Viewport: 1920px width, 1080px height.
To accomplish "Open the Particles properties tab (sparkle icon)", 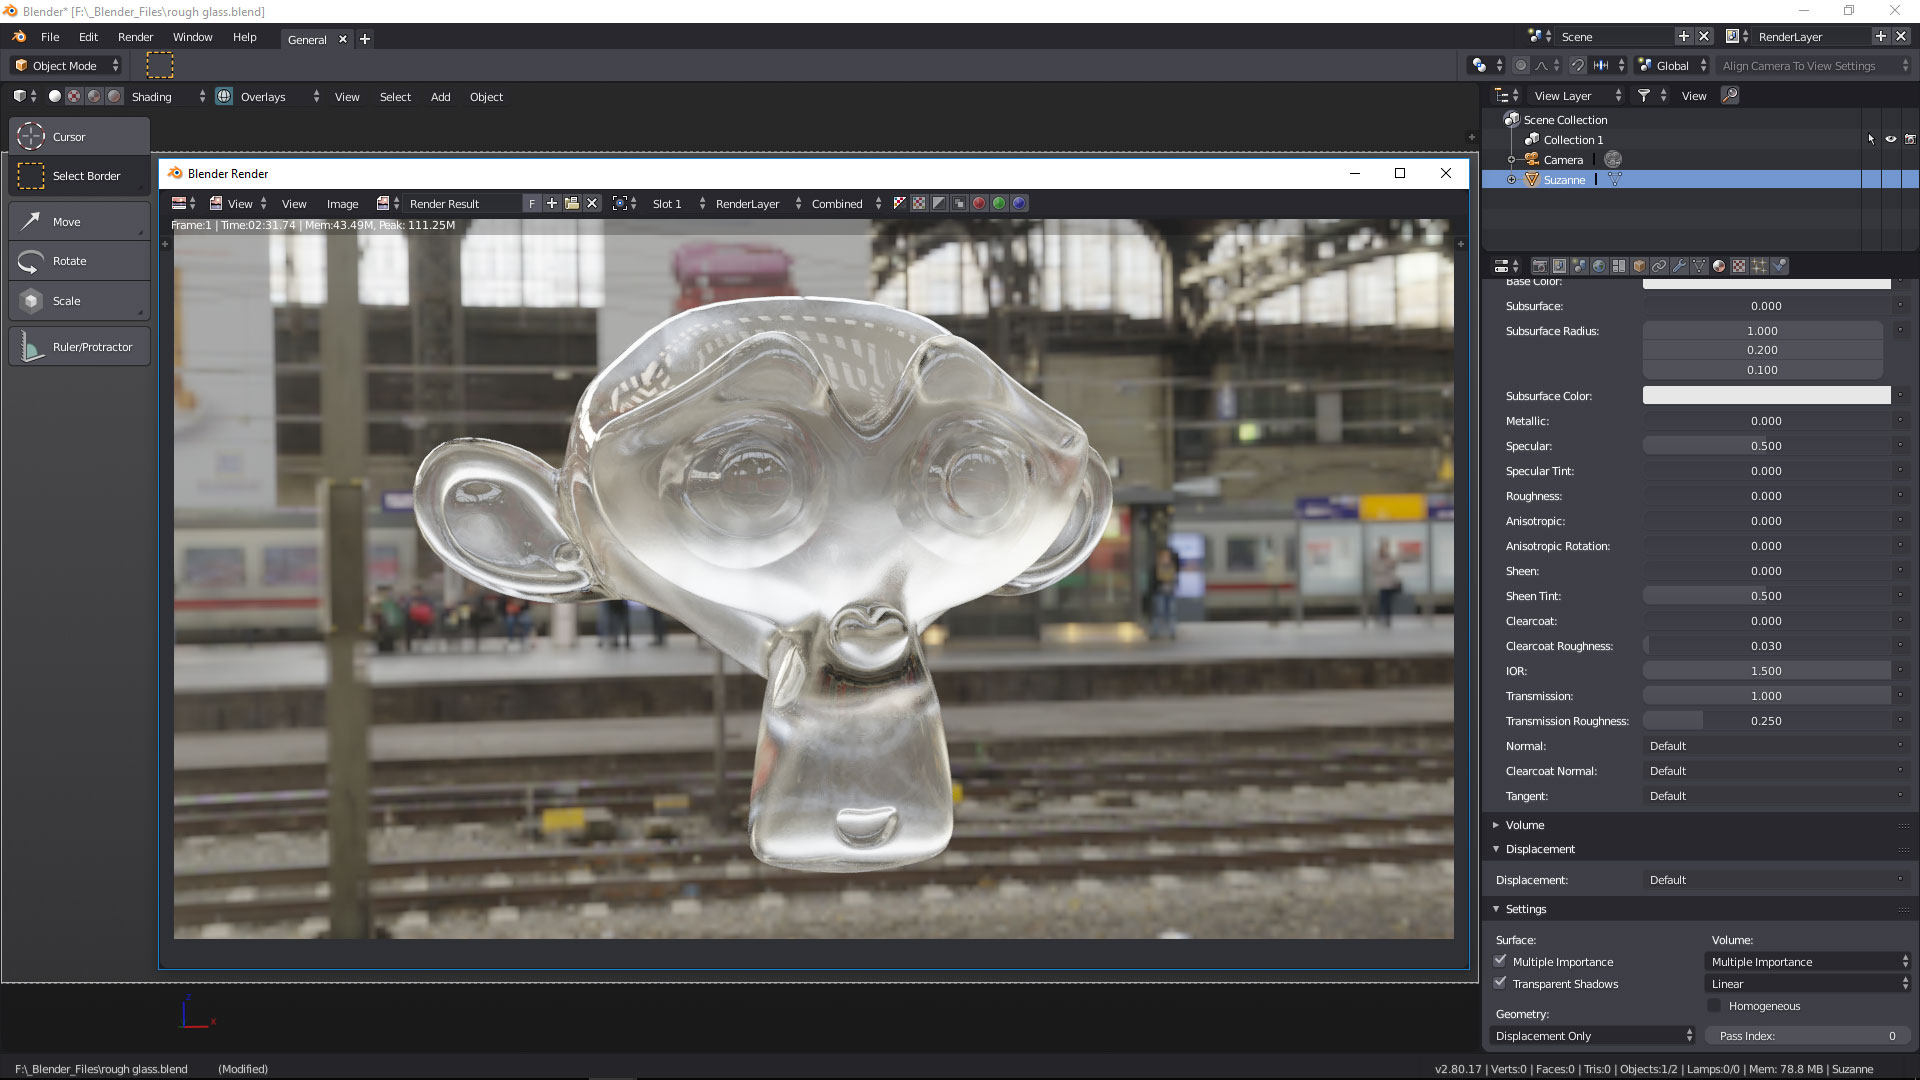I will tap(1759, 266).
